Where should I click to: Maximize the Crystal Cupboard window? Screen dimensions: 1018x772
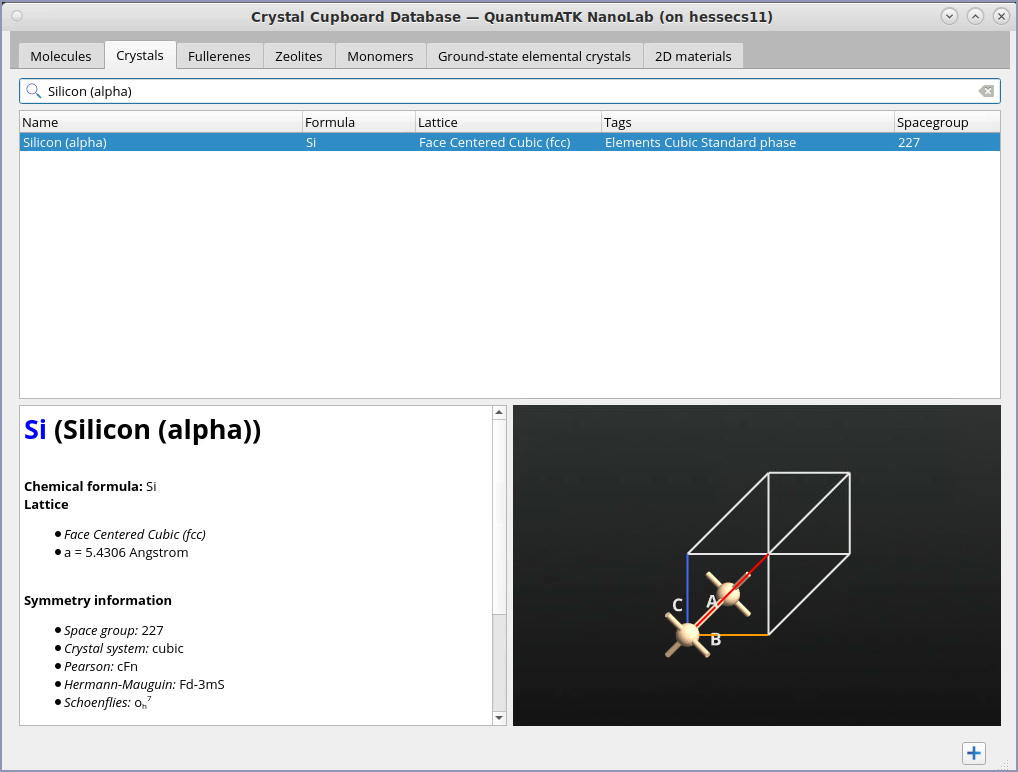[x=975, y=16]
